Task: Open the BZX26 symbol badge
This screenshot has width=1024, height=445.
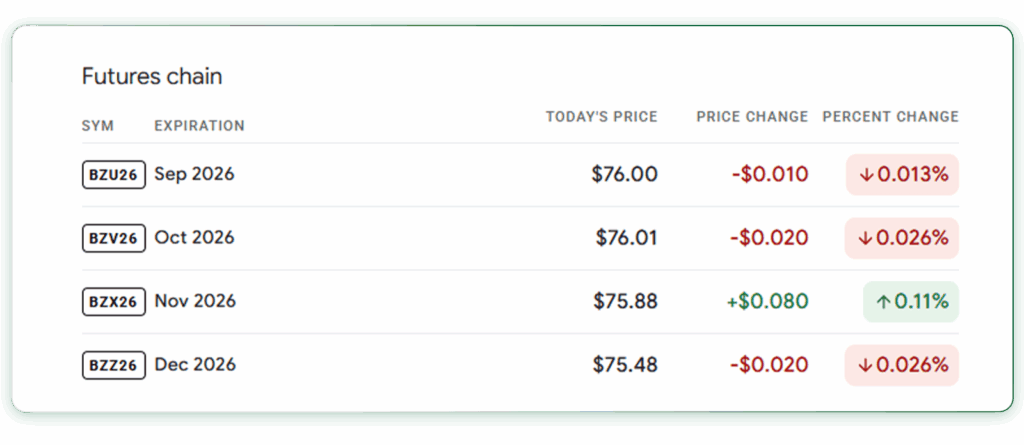Action: [x=114, y=301]
